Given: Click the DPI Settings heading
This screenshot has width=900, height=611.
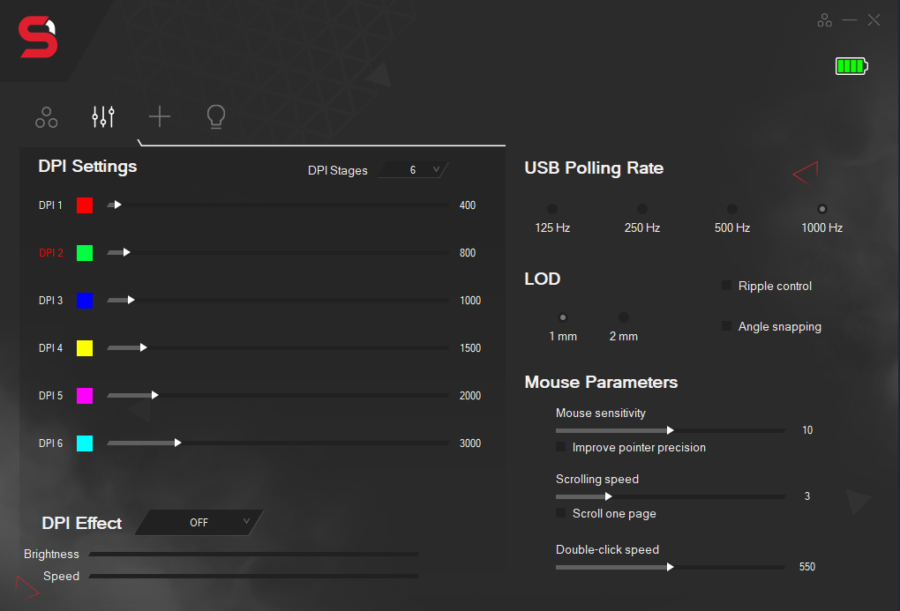Looking at the screenshot, I should pyautogui.click(x=87, y=166).
